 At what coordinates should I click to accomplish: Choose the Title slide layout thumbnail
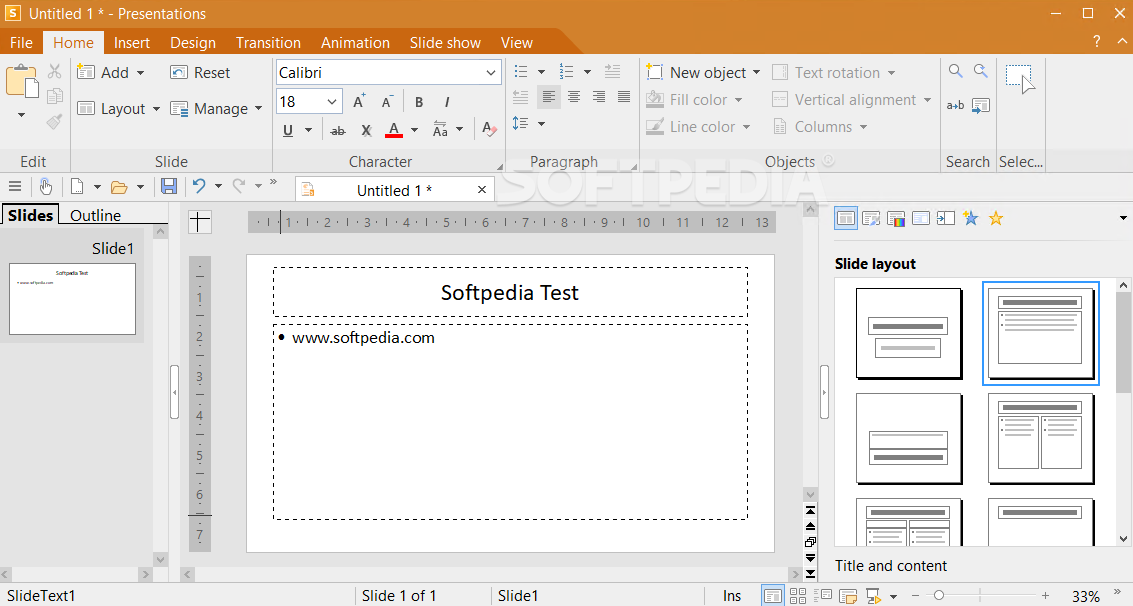tap(909, 333)
